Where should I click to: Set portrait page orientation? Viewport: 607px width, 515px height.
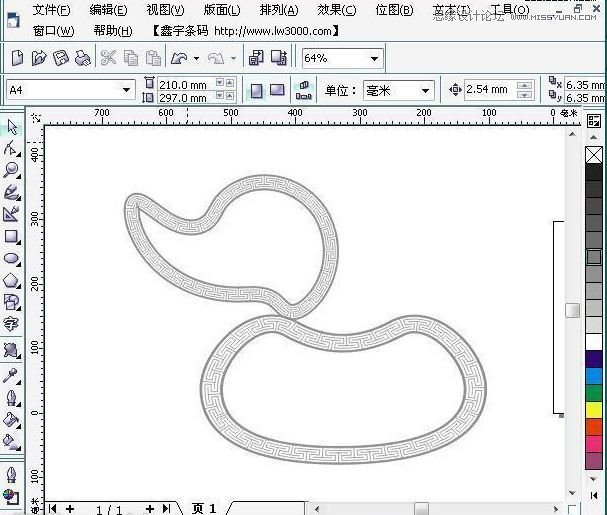click(256, 91)
